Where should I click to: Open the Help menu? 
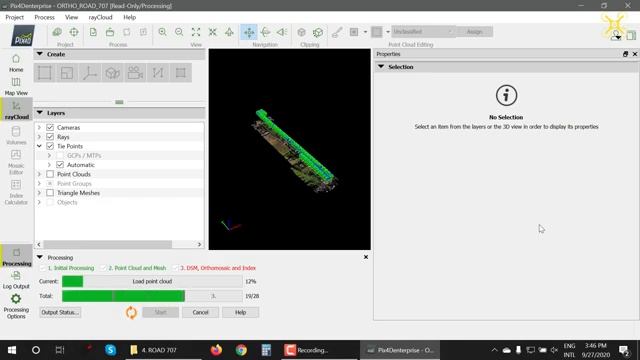click(129, 17)
